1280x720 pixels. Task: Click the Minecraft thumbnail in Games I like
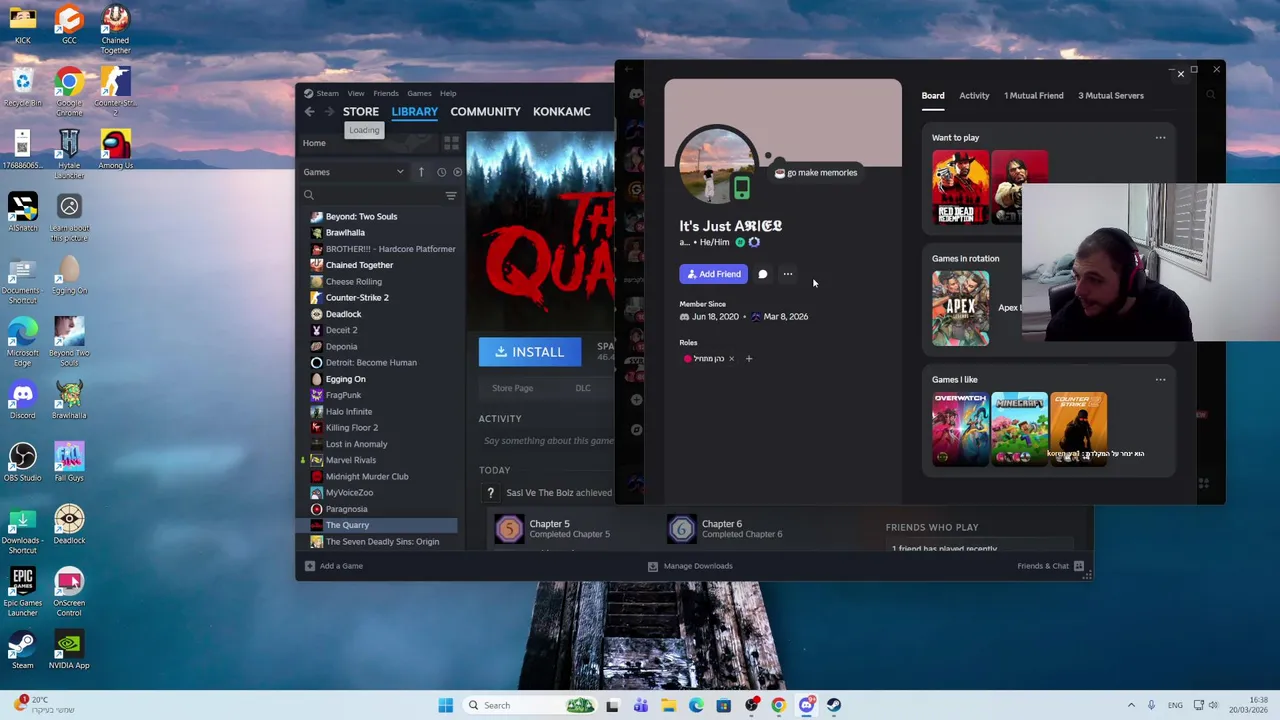click(1019, 429)
